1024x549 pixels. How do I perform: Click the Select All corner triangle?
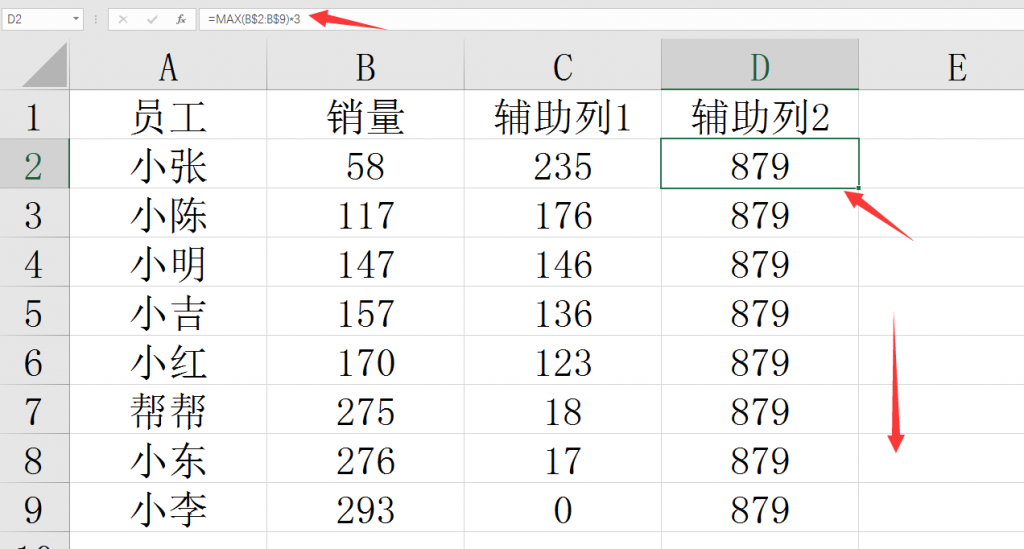click(x=44, y=66)
